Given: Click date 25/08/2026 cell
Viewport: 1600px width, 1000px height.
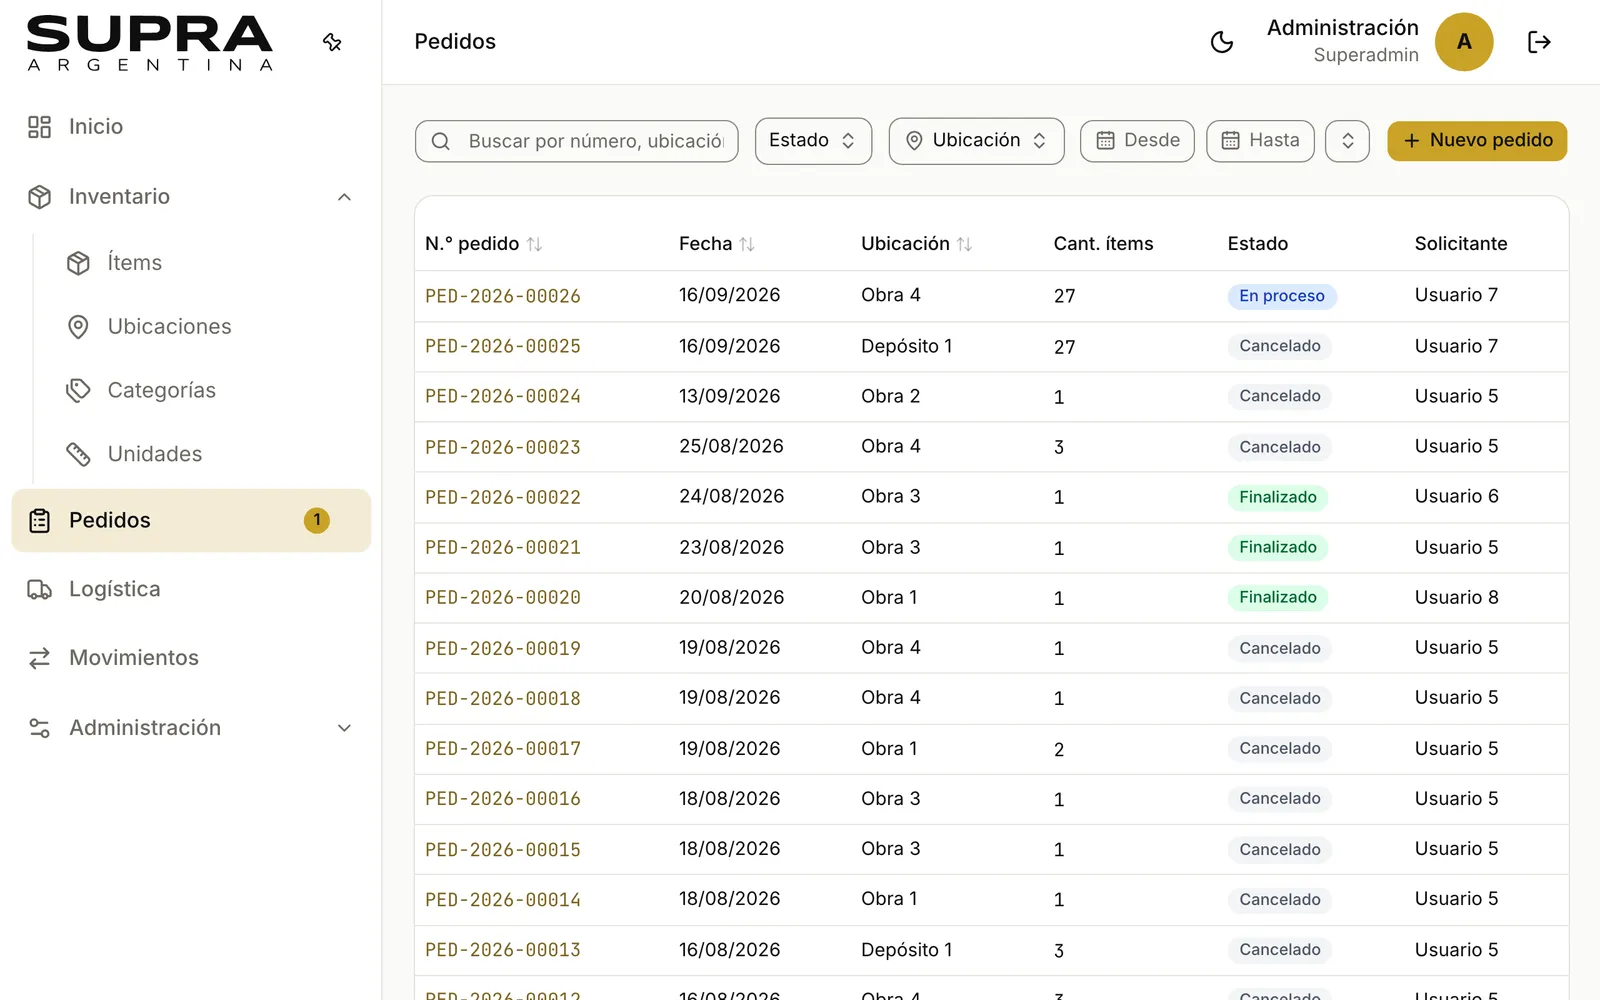Looking at the screenshot, I should click(731, 446).
